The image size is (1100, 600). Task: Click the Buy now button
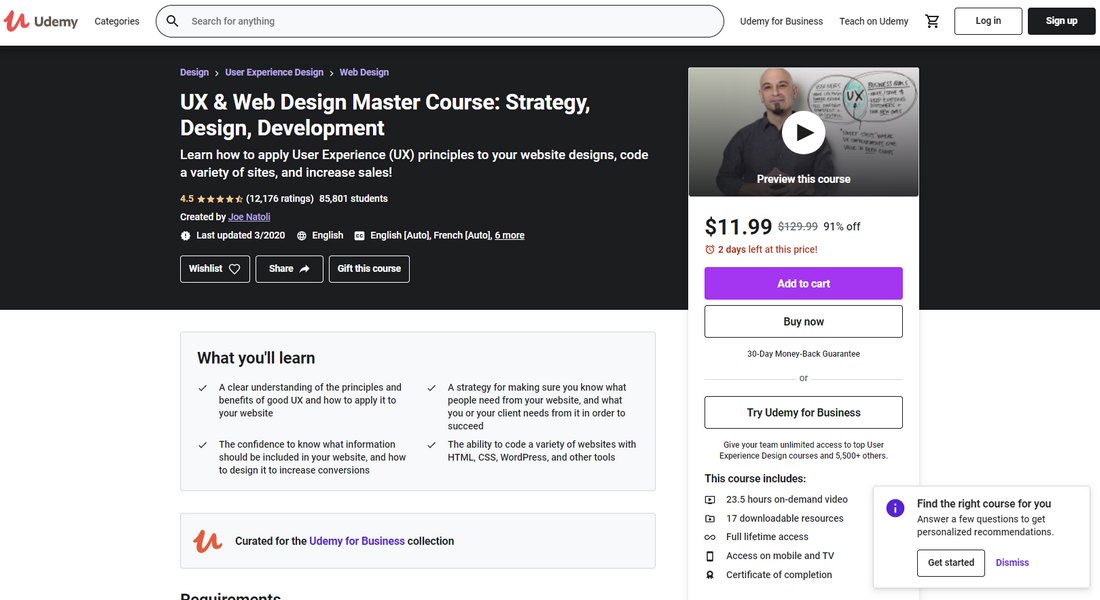pos(803,321)
